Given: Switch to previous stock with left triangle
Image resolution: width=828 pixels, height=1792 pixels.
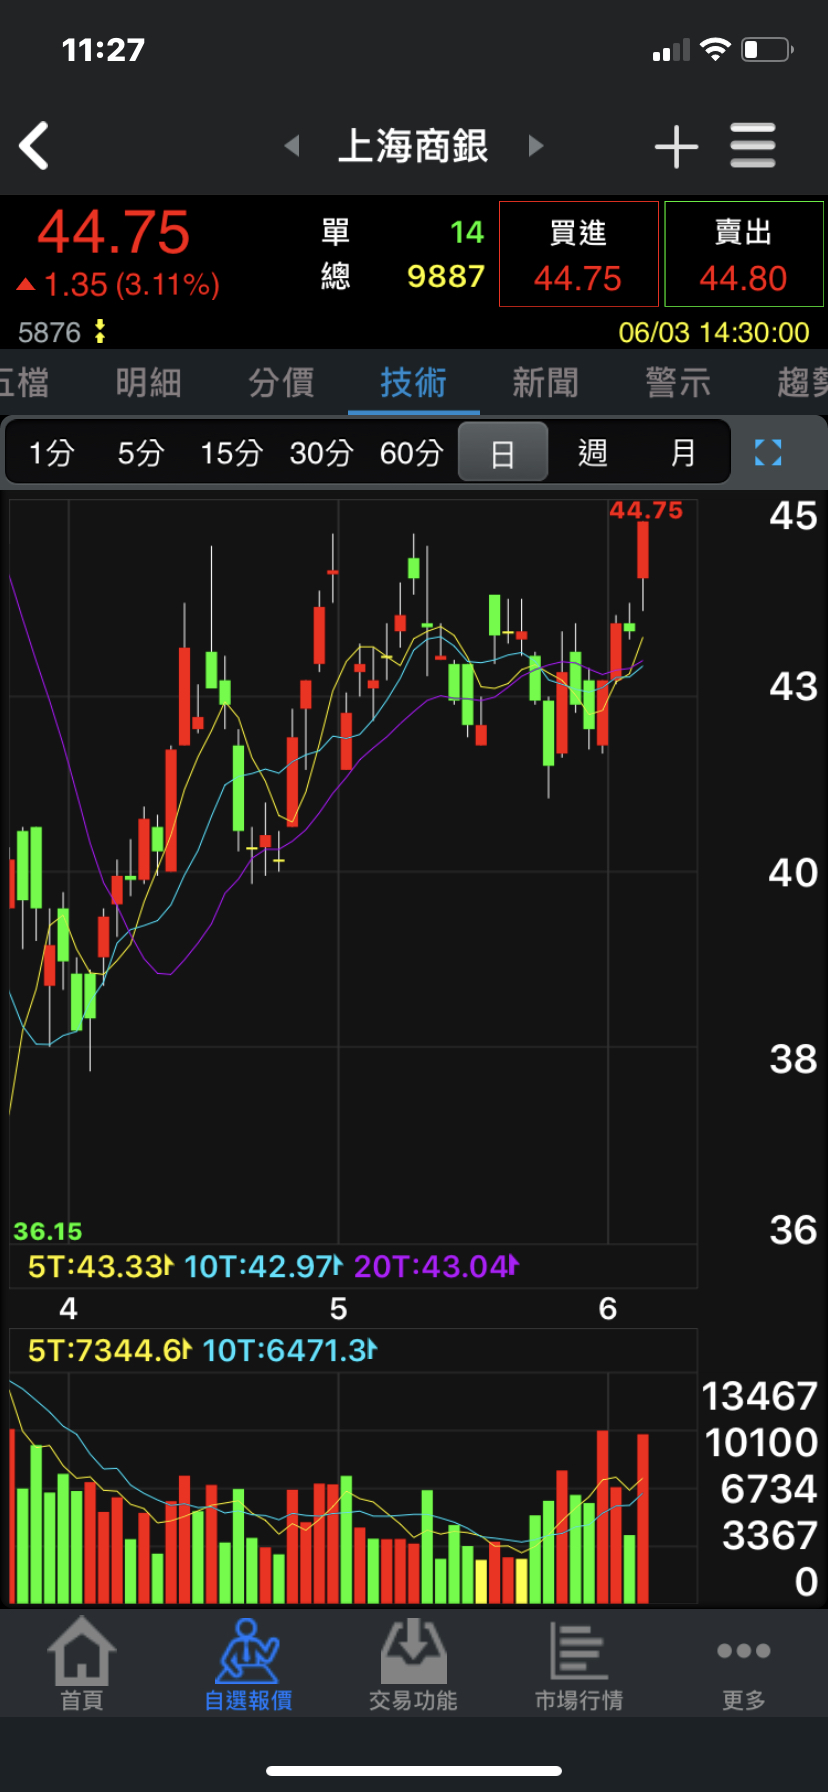Looking at the screenshot, I should [x=292, y=146].
